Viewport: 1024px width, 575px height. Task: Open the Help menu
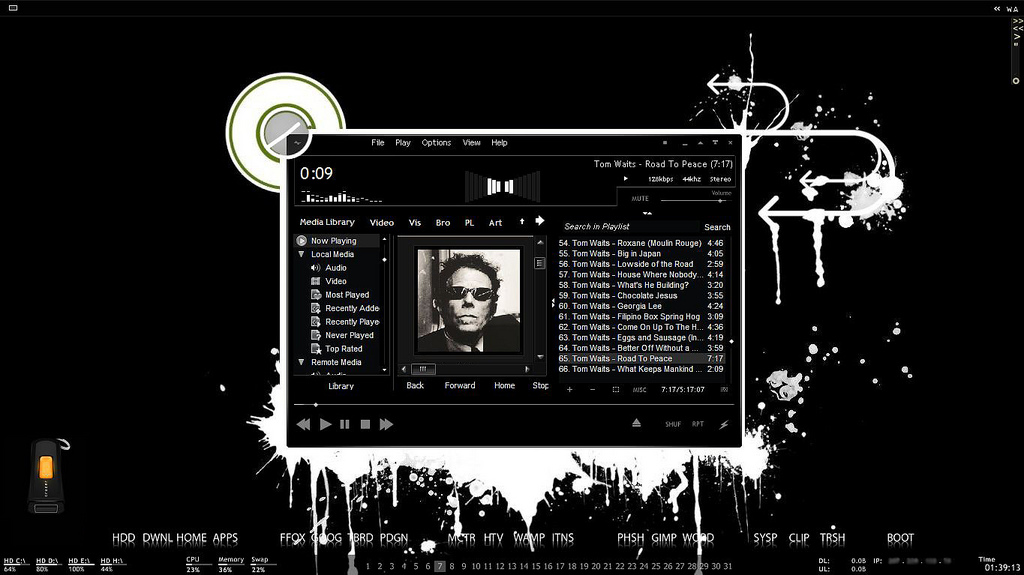click(x=499, y=142)
